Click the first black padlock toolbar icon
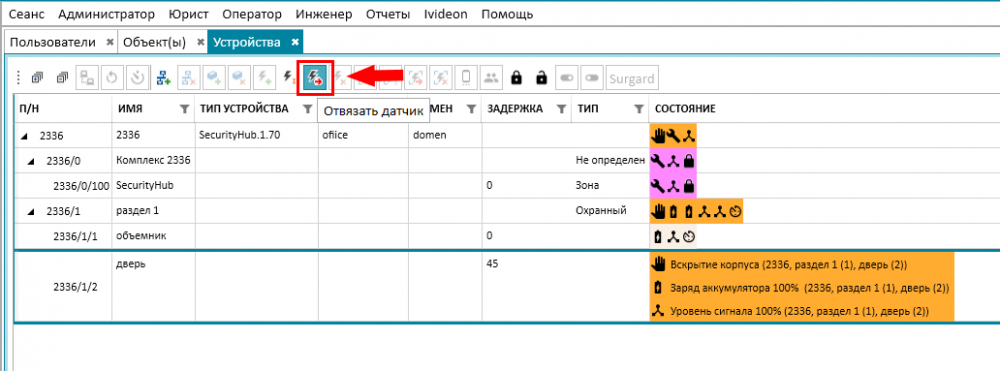The height and width of the screenshot is (371, 1000). (x=517, y=78)
